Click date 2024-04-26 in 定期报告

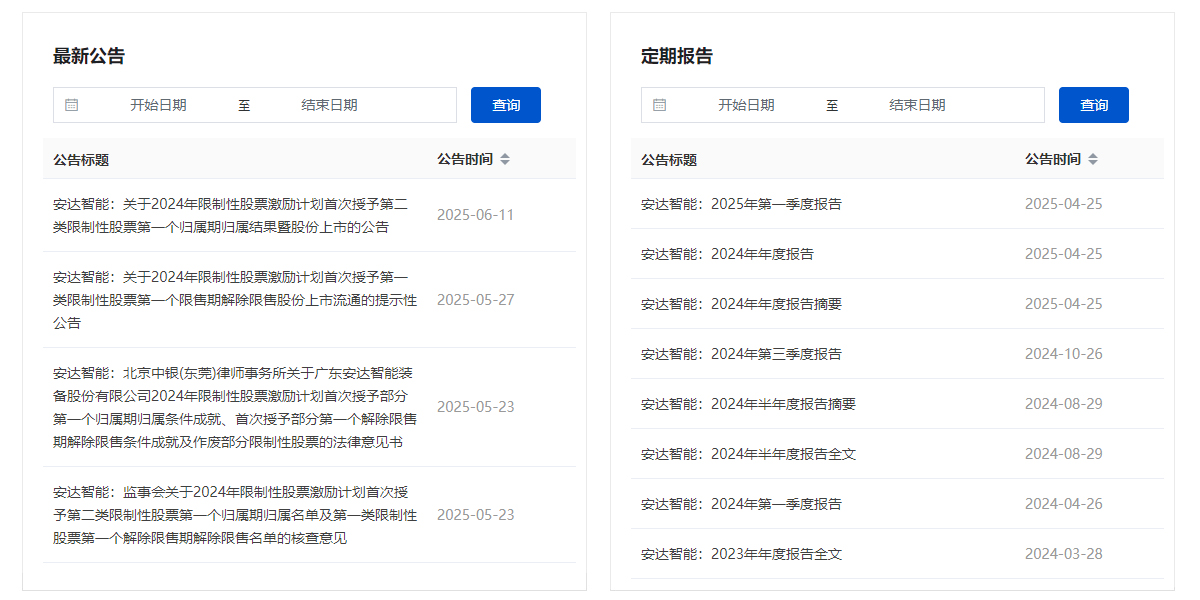click(1064, 504)
